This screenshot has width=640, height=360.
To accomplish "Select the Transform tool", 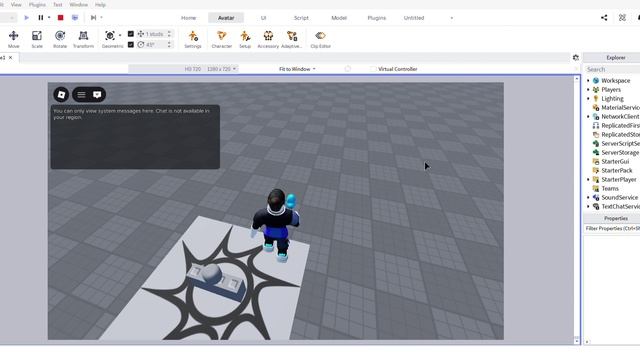I will (x=83, y=39).
